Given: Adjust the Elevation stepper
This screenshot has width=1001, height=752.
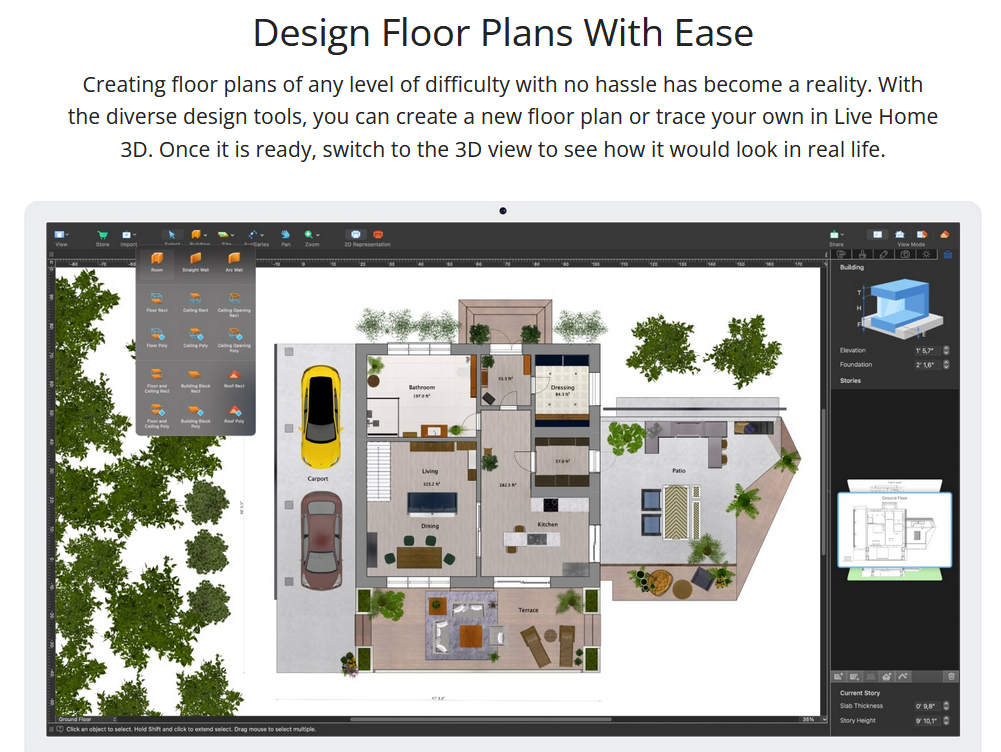Looking at the screenshot, I should pyautogui.click(x=946, y=350).
